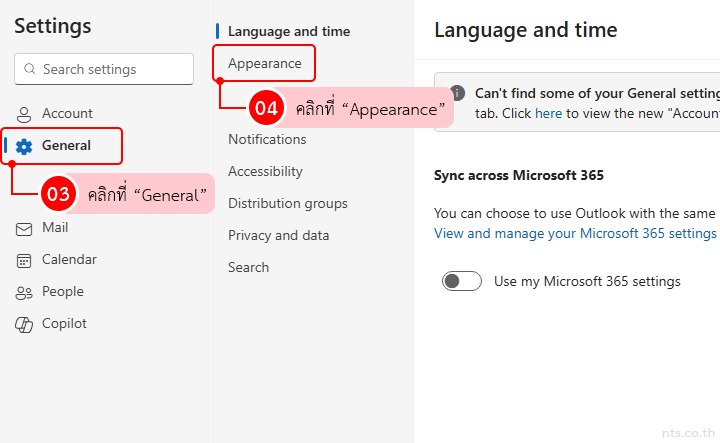Click the People icon in sidebar
720x443 pixels.
pyautogui.click(x=24, y=293)
